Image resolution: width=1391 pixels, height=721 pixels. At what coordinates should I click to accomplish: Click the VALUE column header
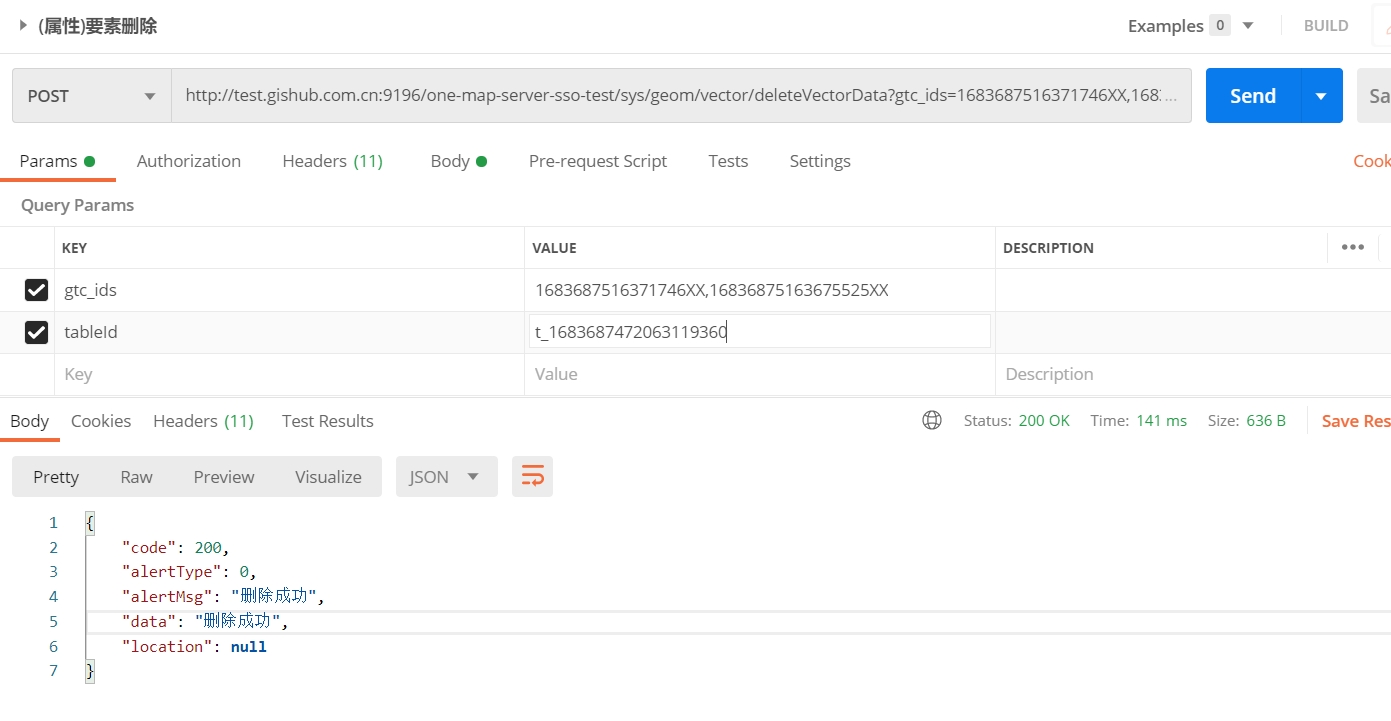pos(554,248)
